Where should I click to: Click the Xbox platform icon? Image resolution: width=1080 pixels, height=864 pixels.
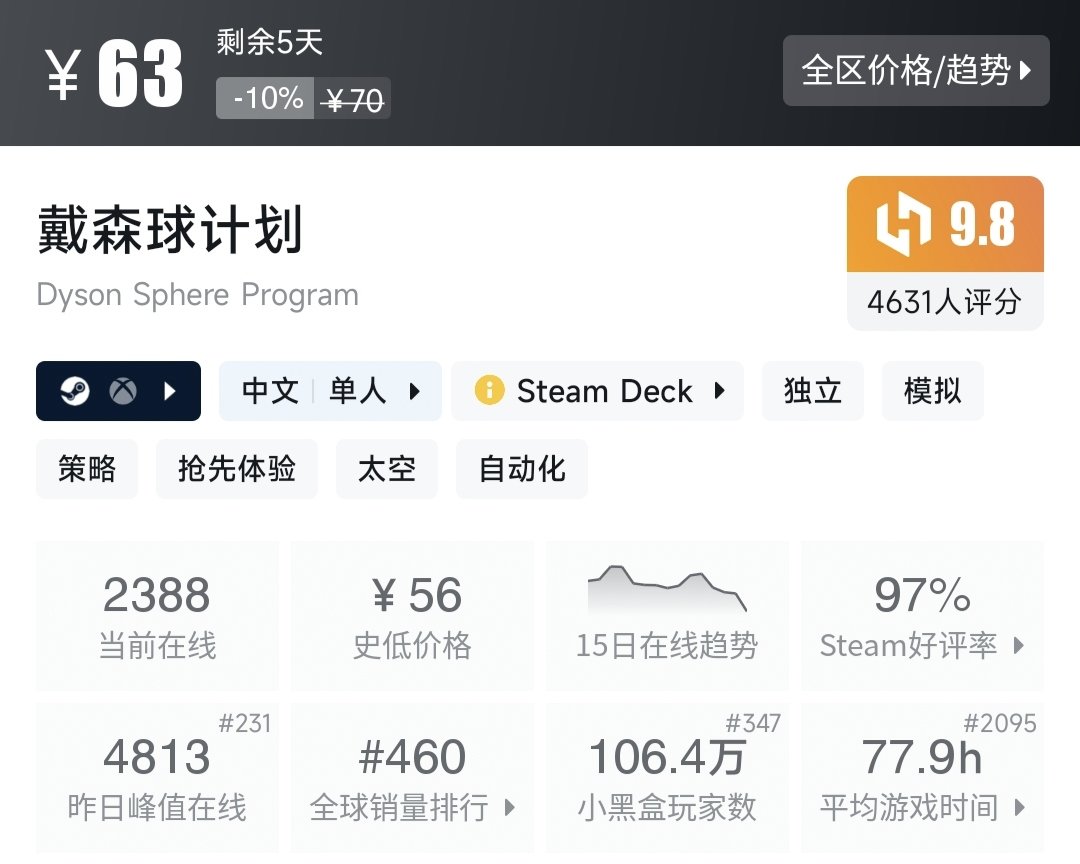(x=123, y=391)
